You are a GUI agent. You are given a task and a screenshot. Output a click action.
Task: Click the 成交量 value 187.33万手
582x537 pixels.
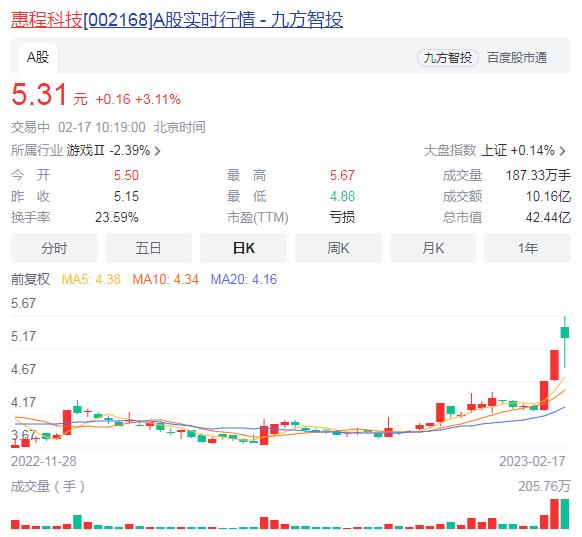point(538,175)
